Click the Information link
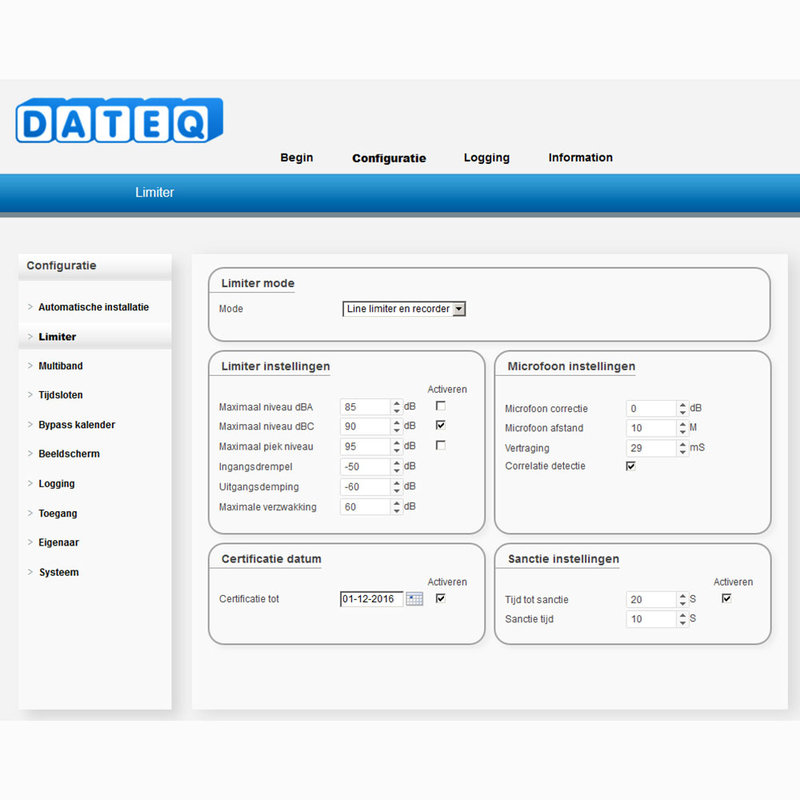 (x=580, y=158)
